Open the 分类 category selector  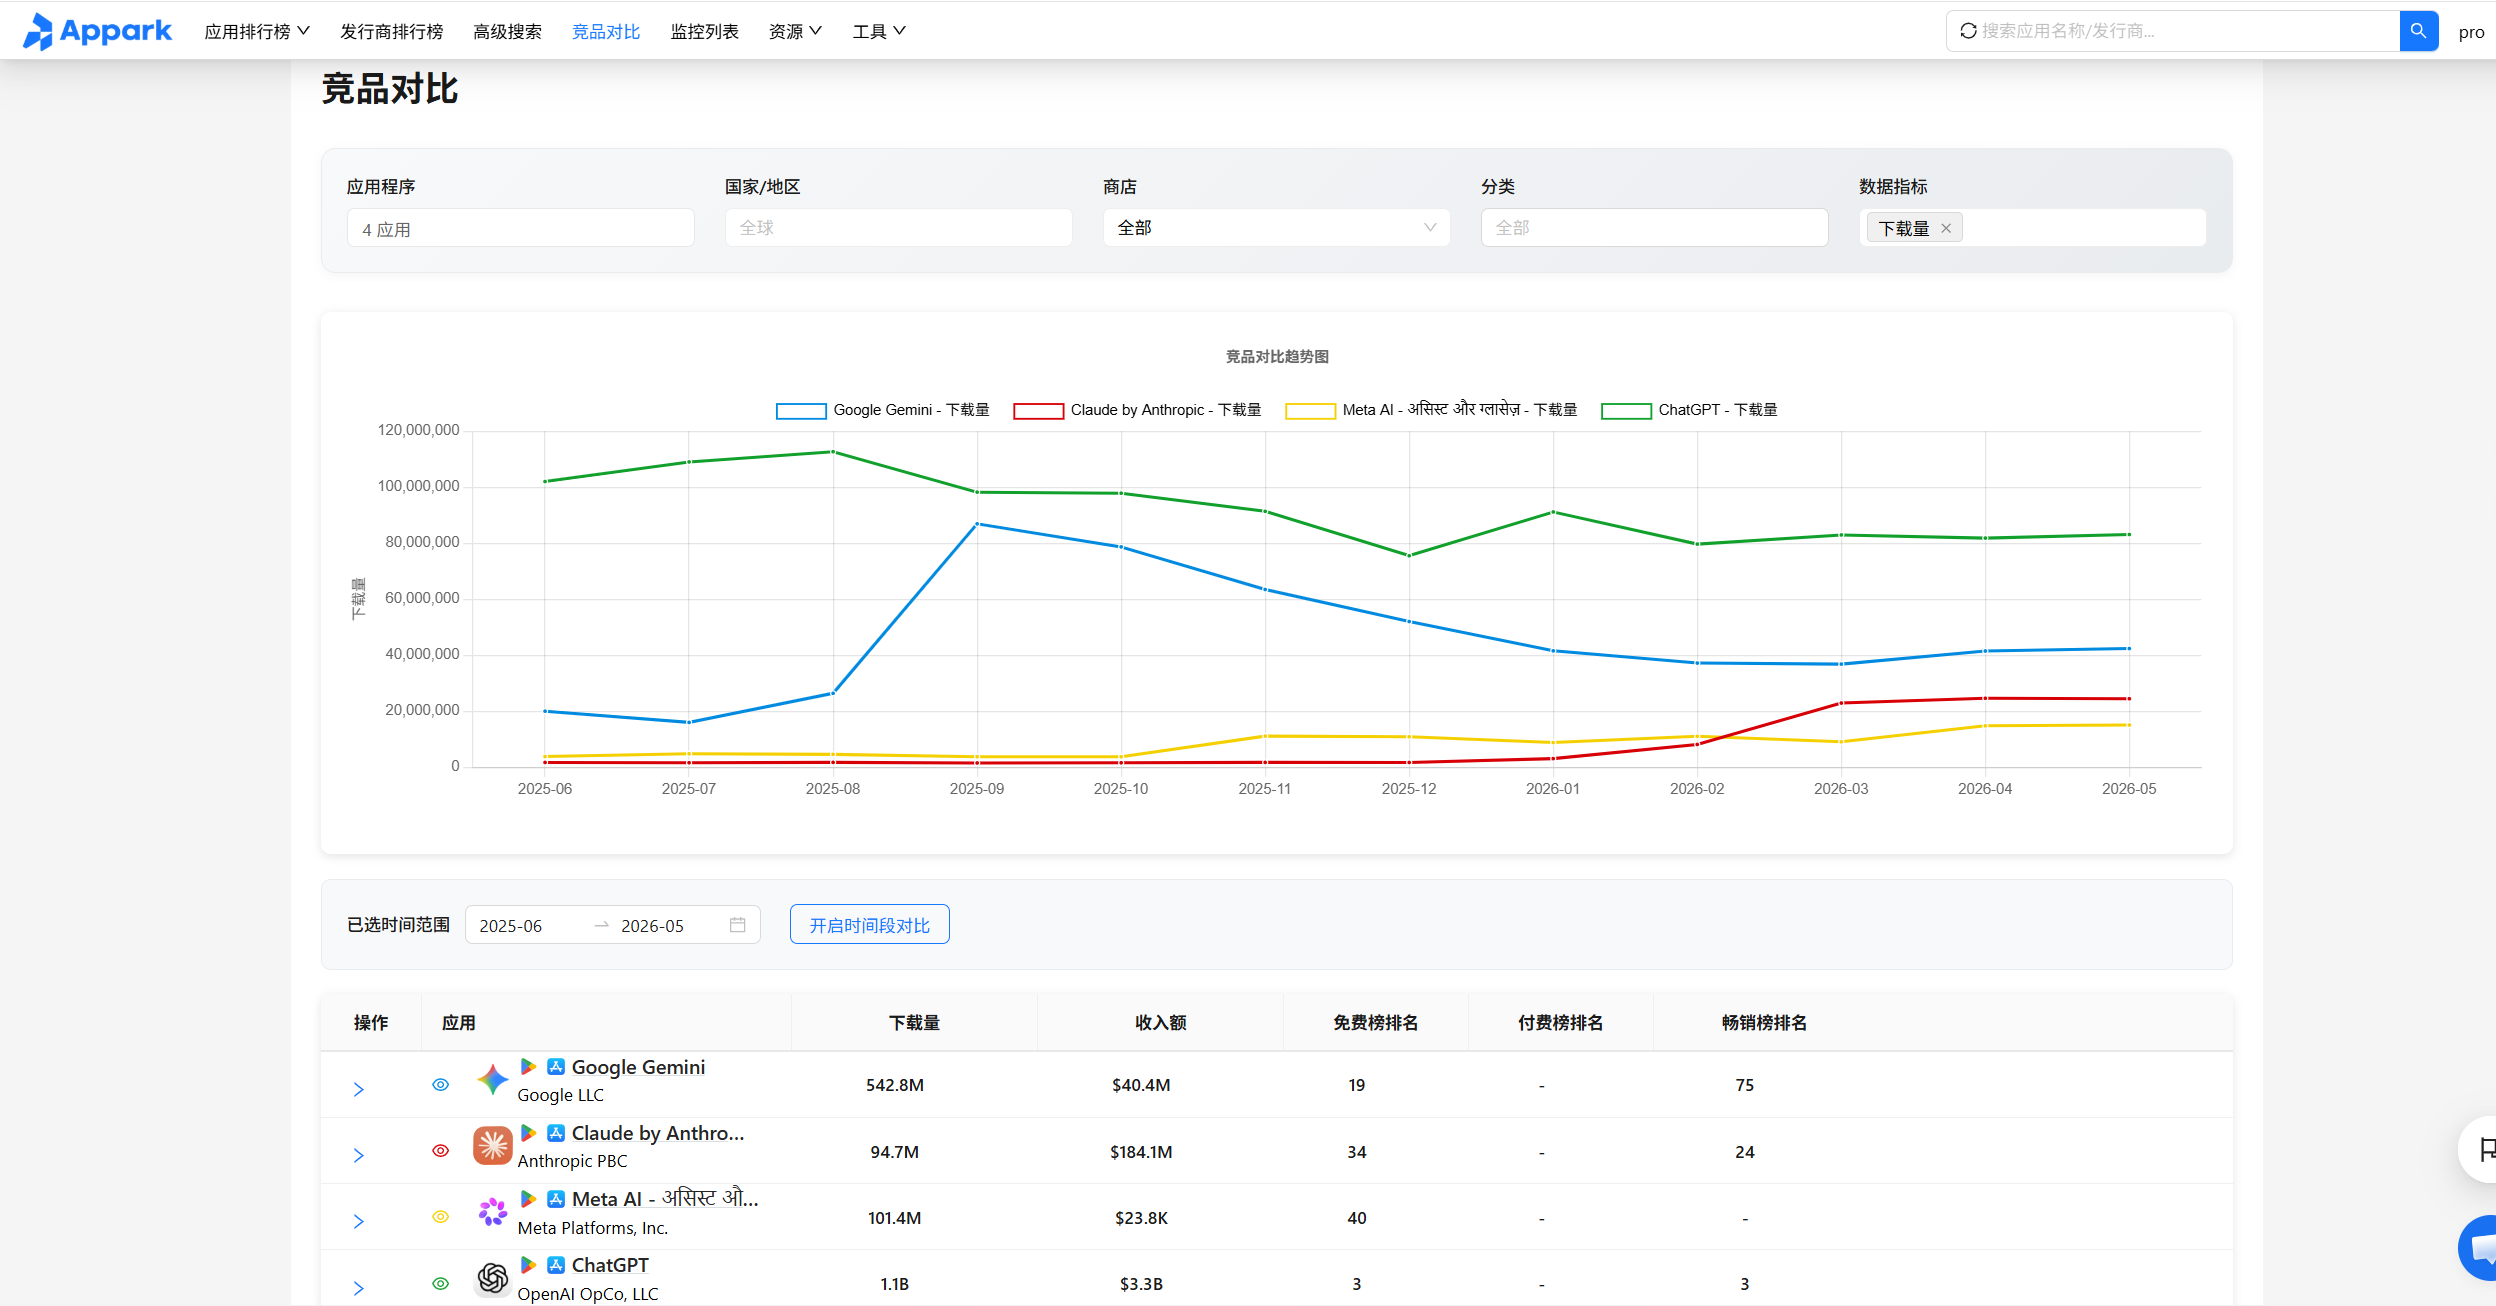point(1654,228)
